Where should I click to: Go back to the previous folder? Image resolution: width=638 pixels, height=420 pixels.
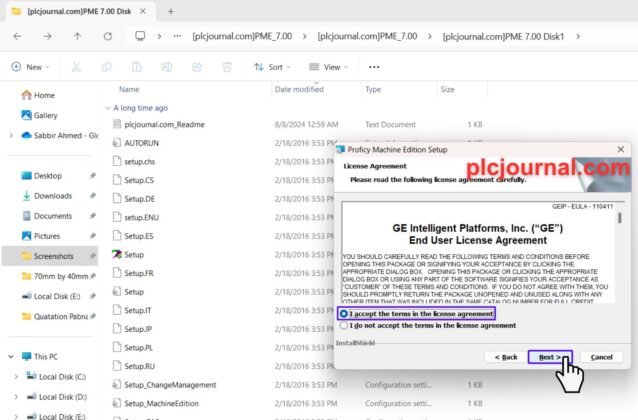point(17,36)
